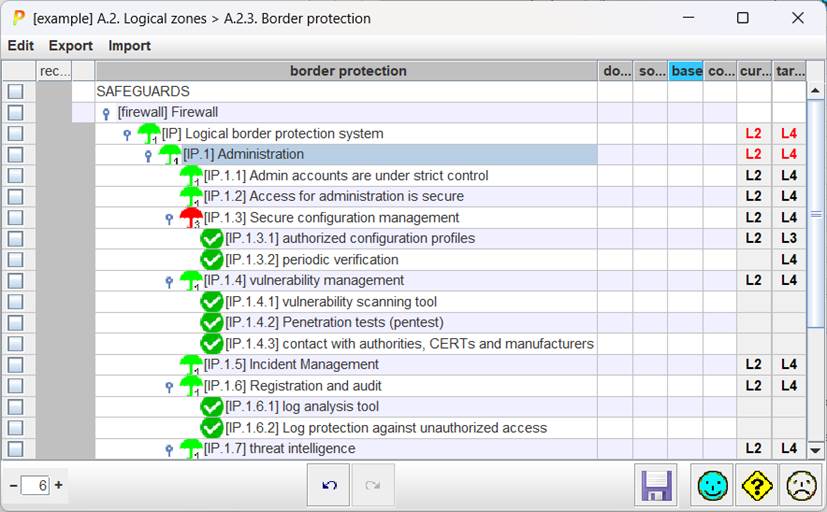
Task: Collapse the [IP.1.4] vulnerability management node
Action: tap(169, 282)
